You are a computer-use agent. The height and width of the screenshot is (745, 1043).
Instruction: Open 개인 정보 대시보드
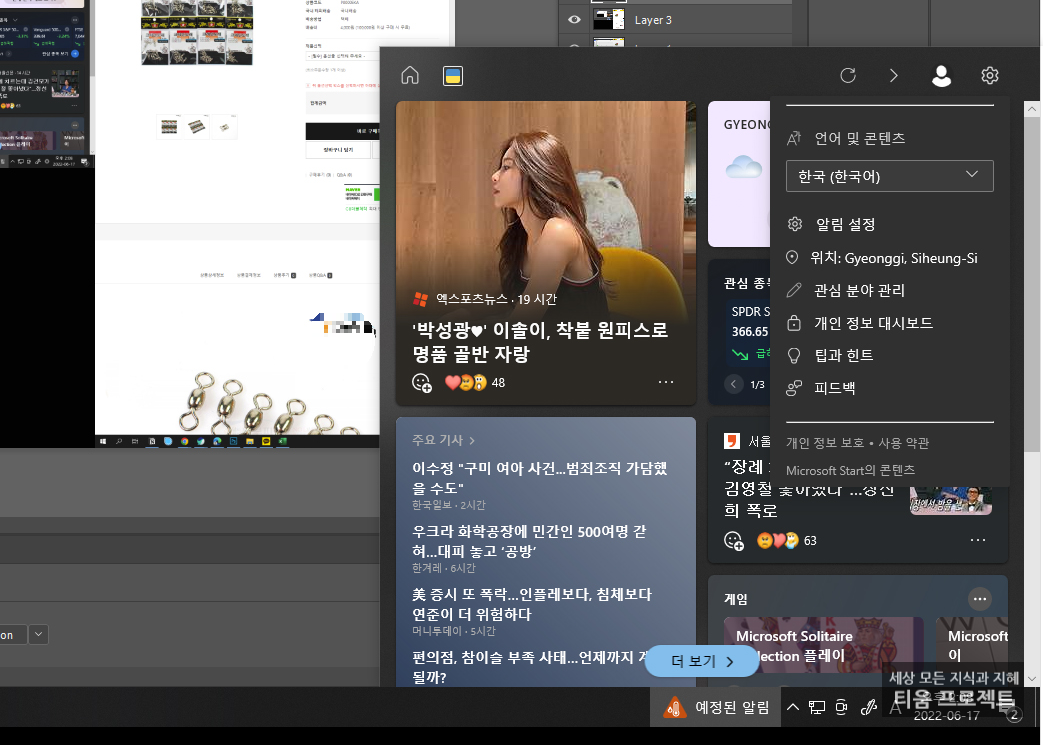pyautogui.click(x=860, y=323)
